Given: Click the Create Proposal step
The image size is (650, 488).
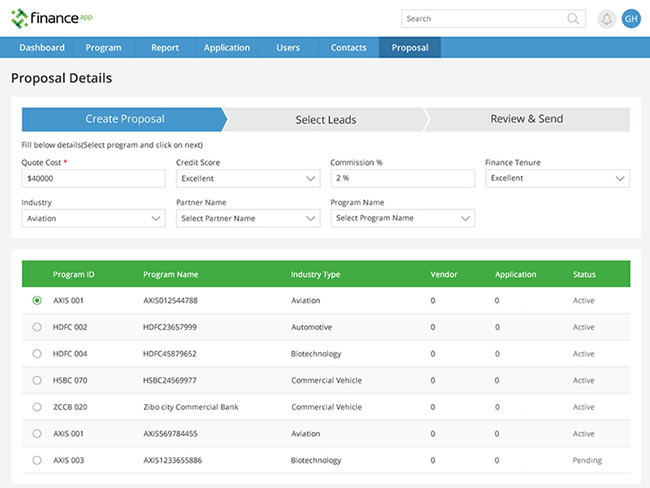Looking at the screenshot, I should click(125, 119).
